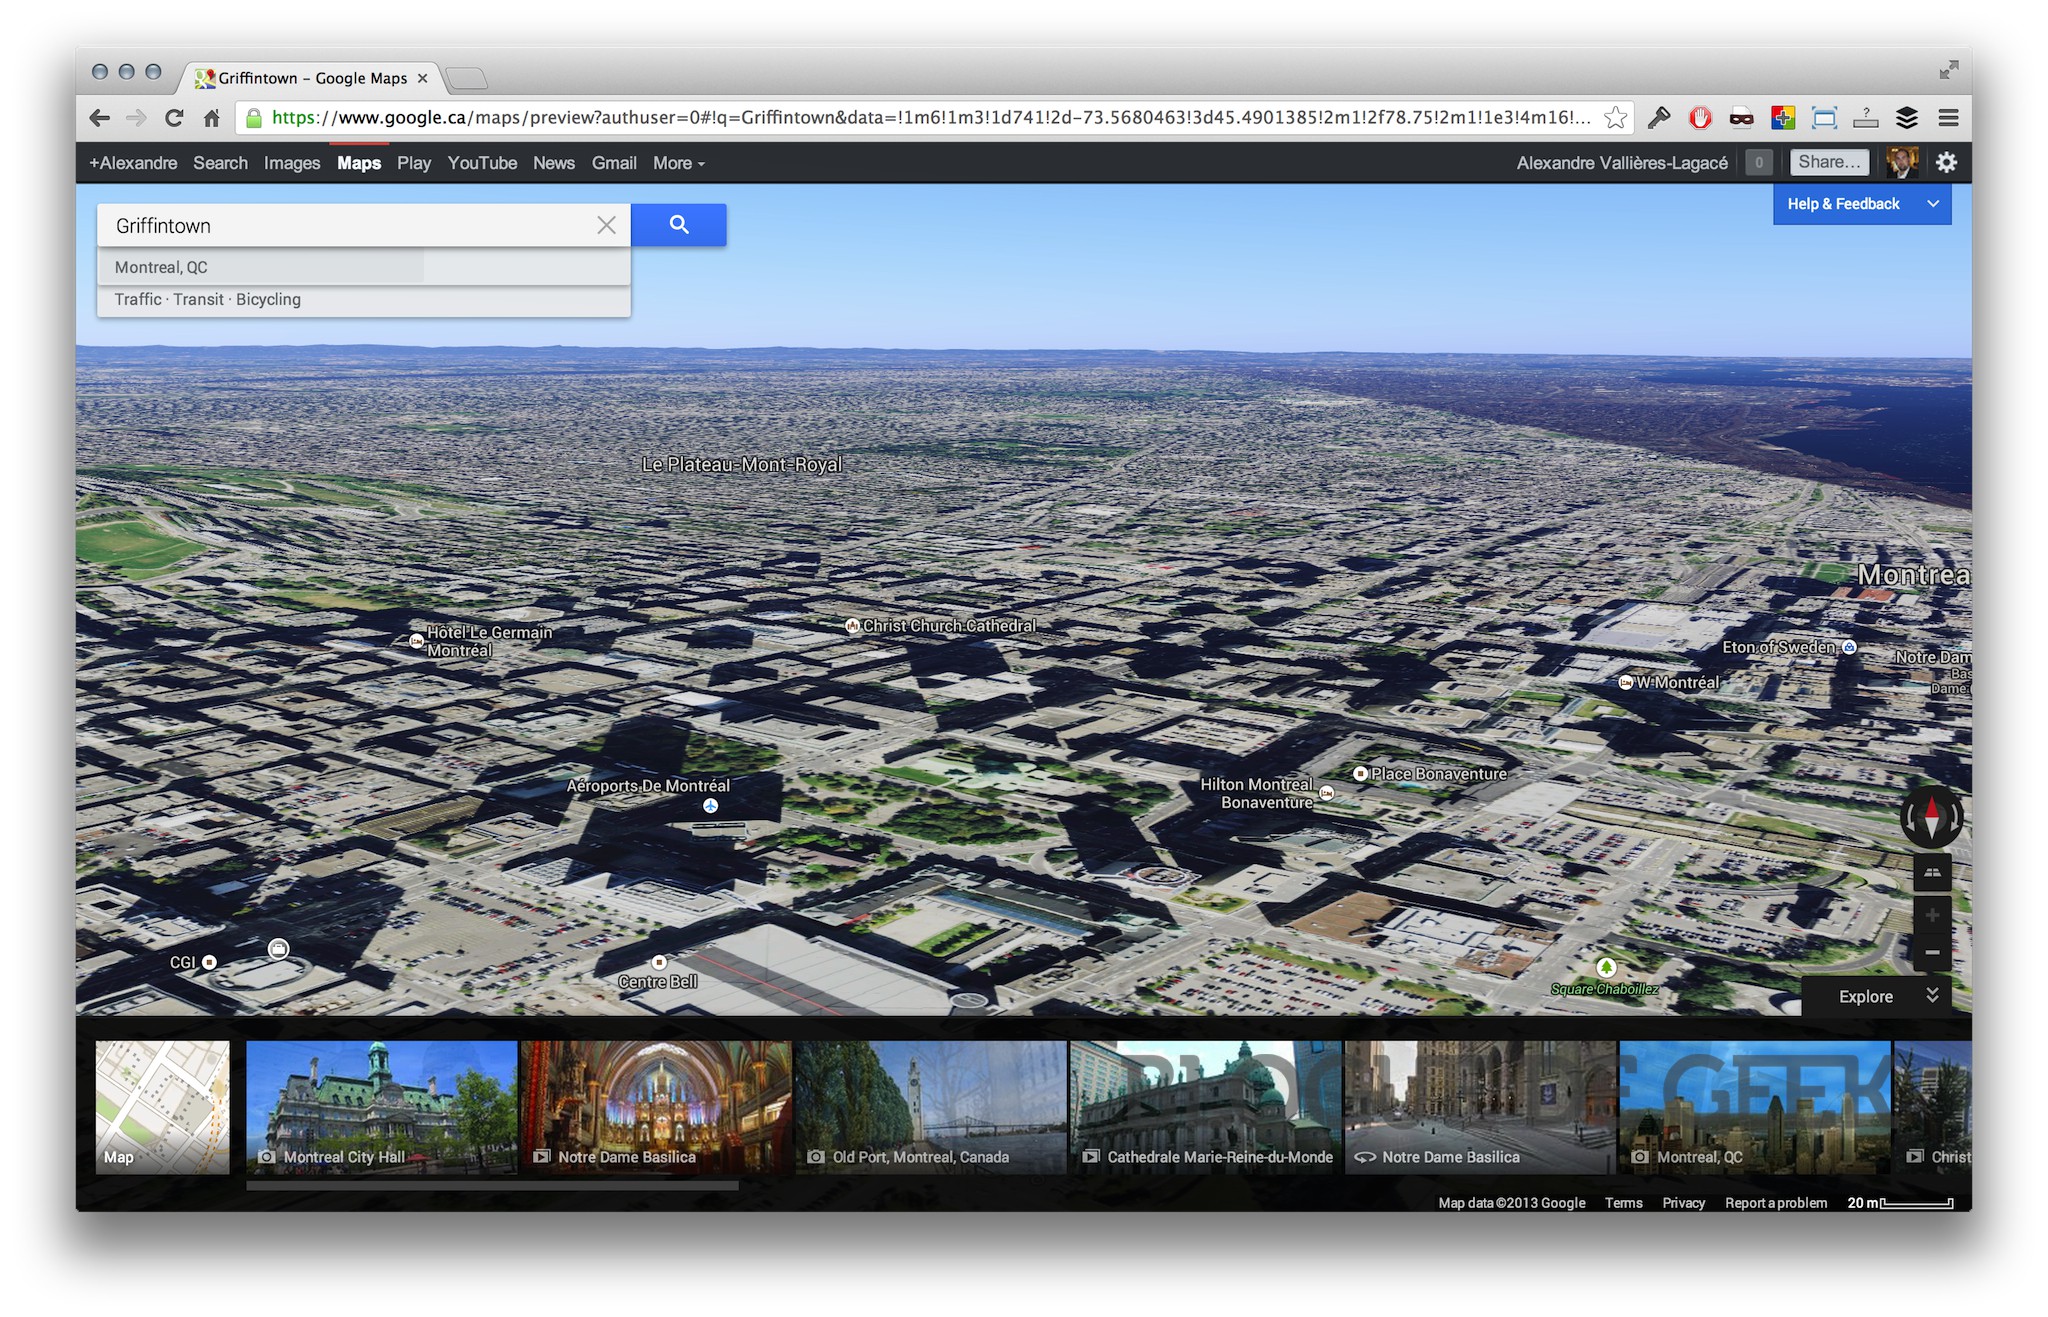Viewport: 2048px width, 1317px height.
Task: Click the Centre Bell map marker
Action: [x=659, y=962]
